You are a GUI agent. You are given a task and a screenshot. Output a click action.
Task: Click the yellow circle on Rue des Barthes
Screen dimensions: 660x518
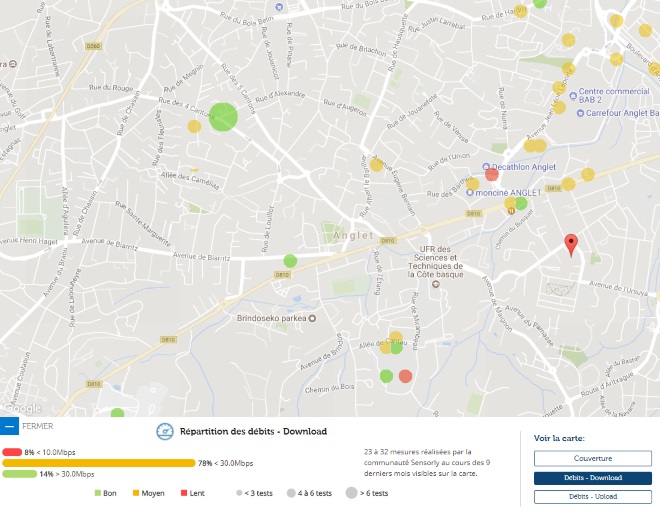pyautogui.click(x=472, y=184)
